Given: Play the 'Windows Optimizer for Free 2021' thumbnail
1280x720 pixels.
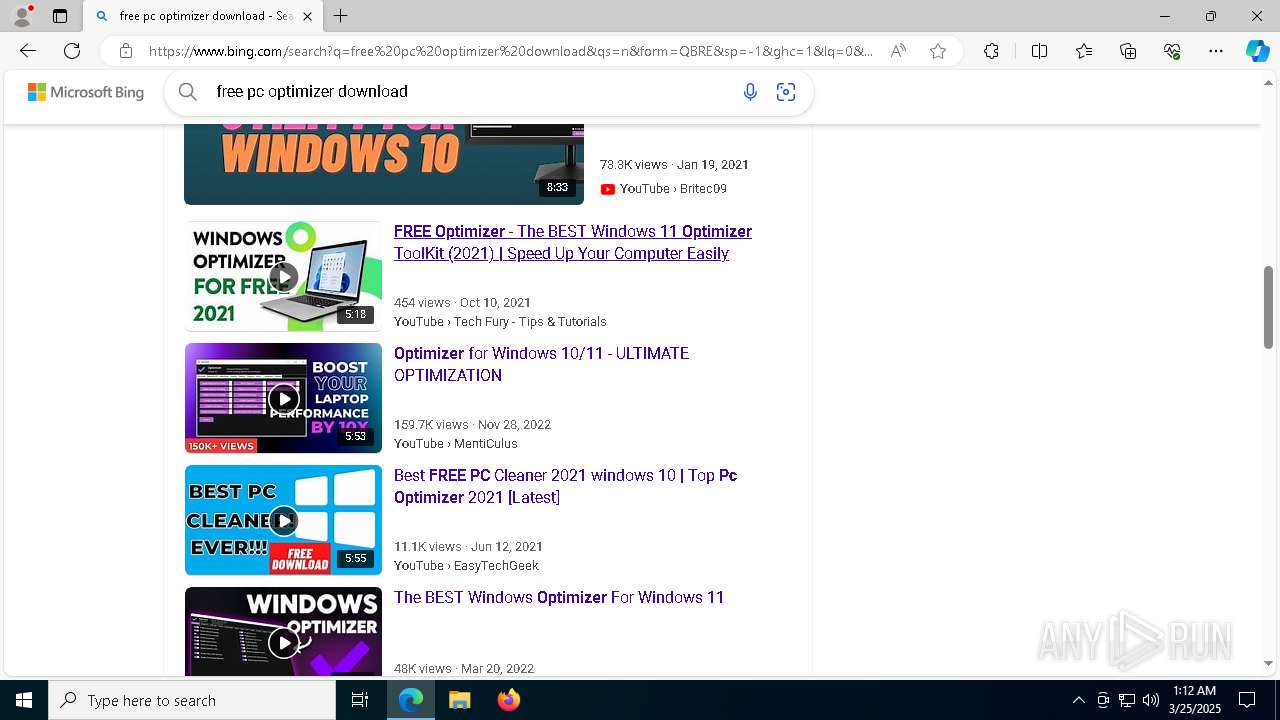Looking at the screenshot, I should pos(283,276).
